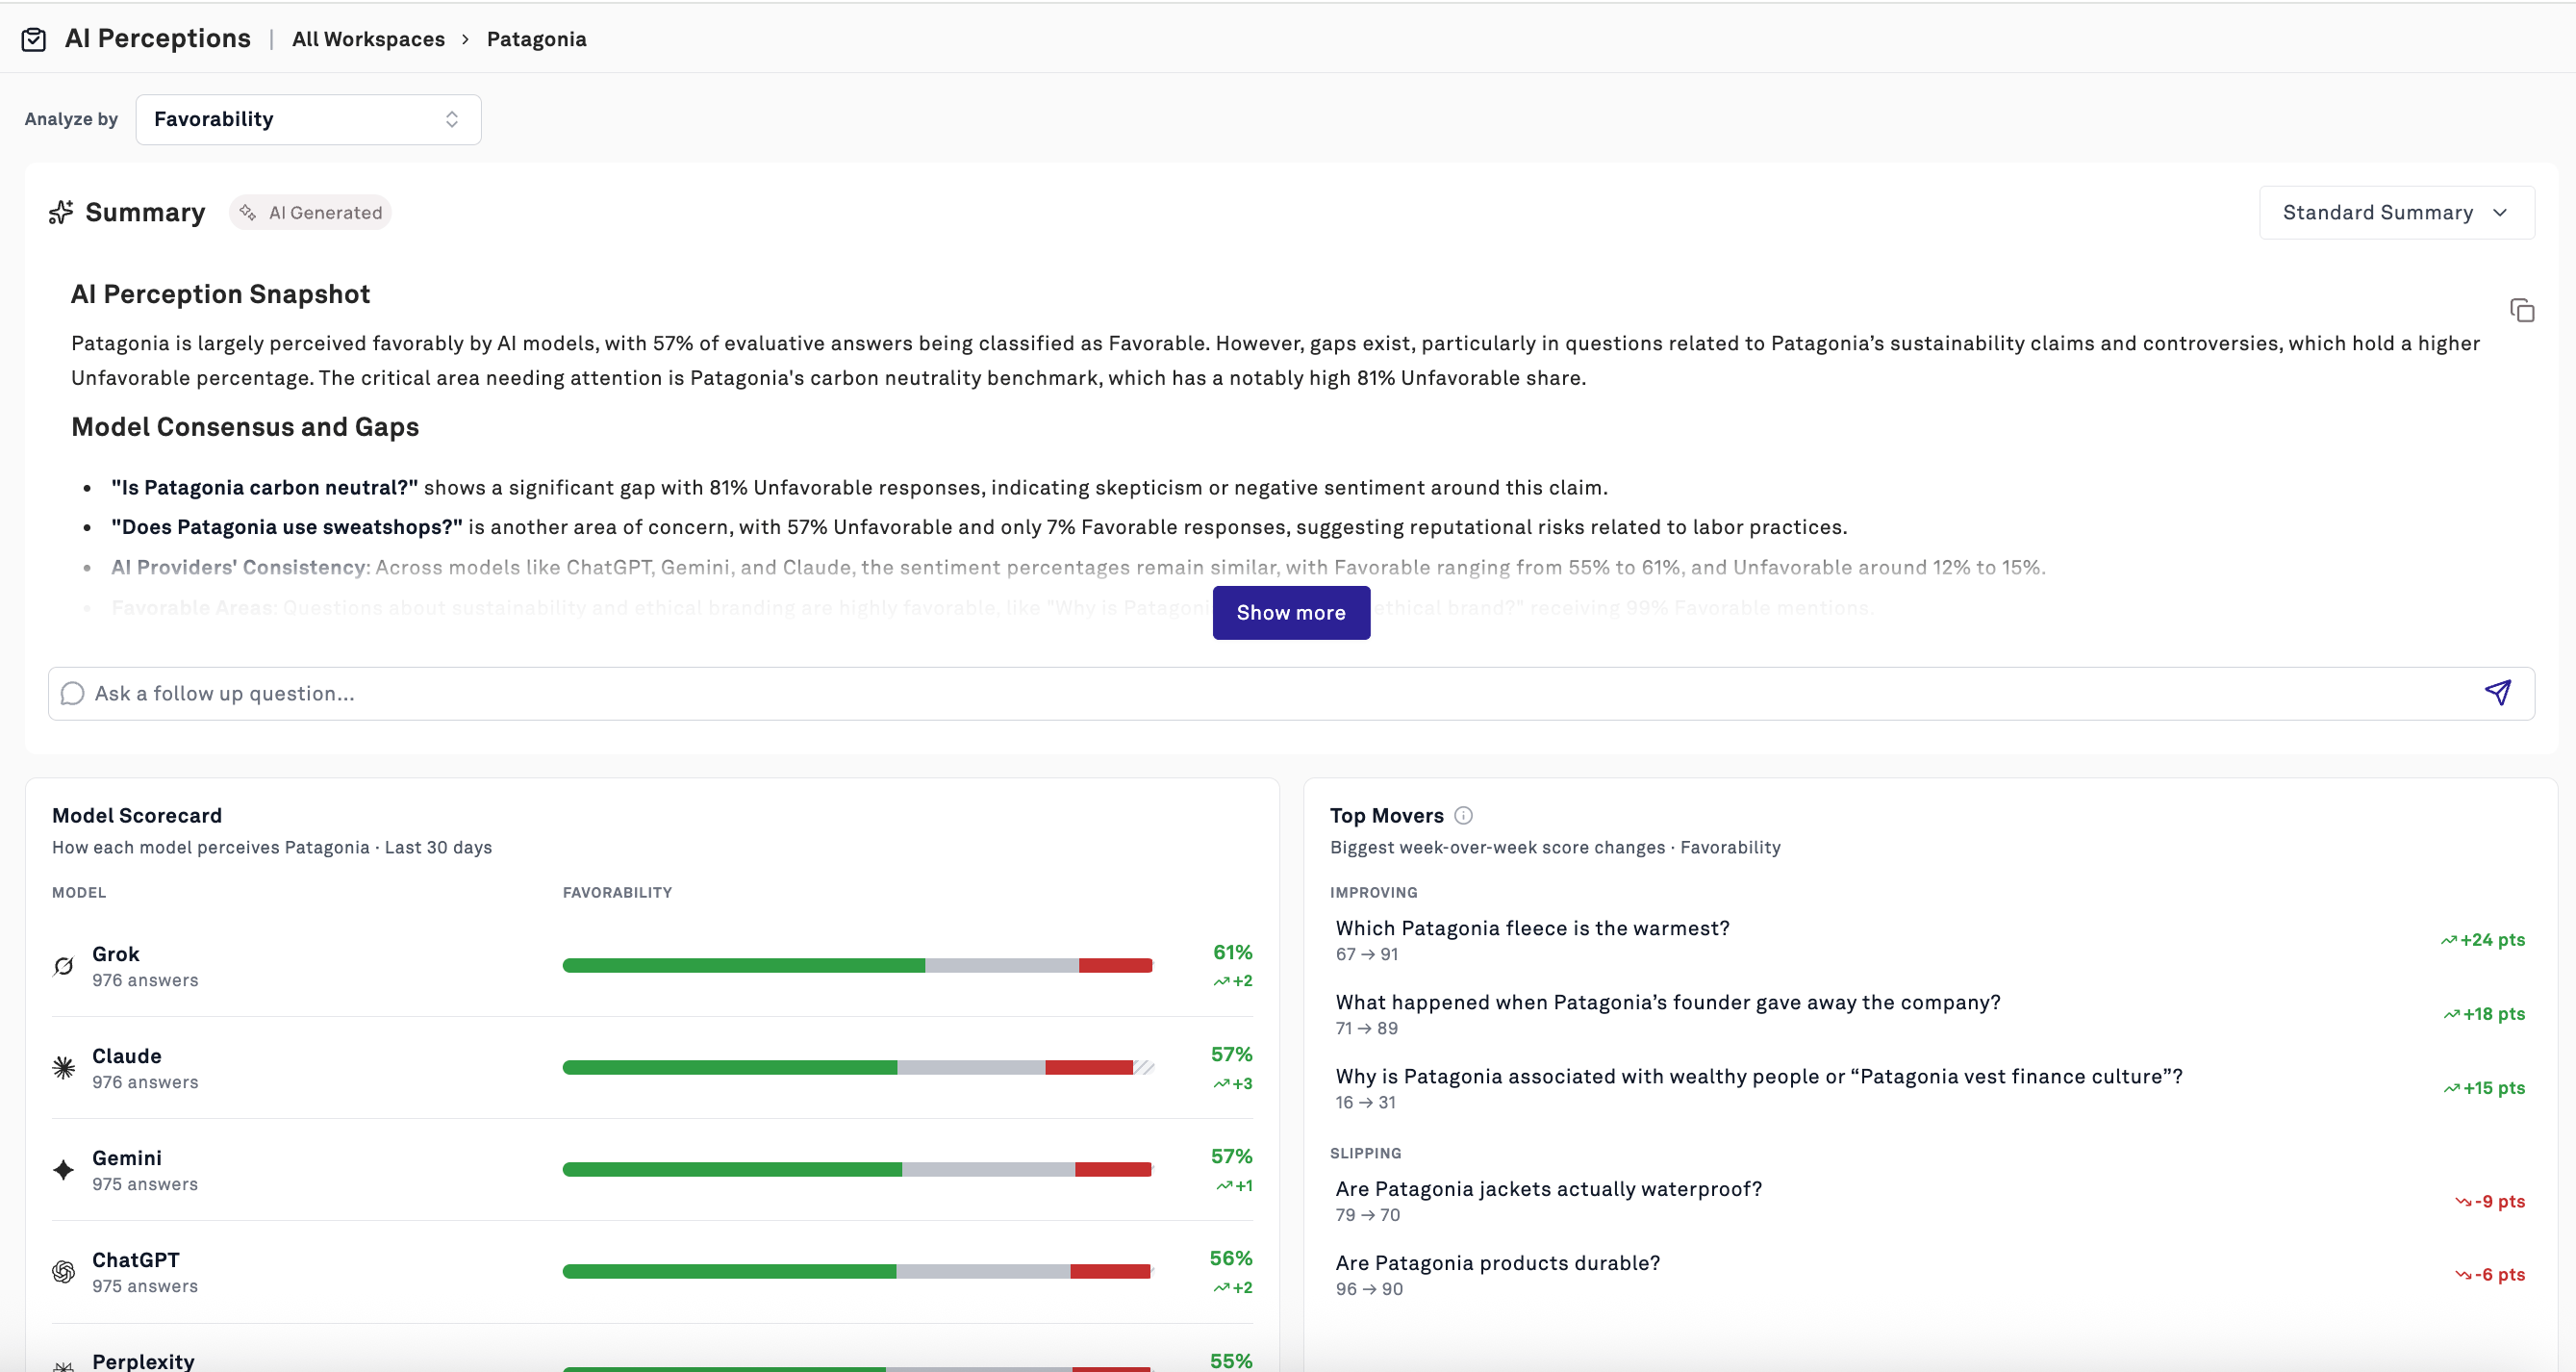Click the Model Scorecard heading
Screen dimensions: 2576x1372
pos(137,815)
